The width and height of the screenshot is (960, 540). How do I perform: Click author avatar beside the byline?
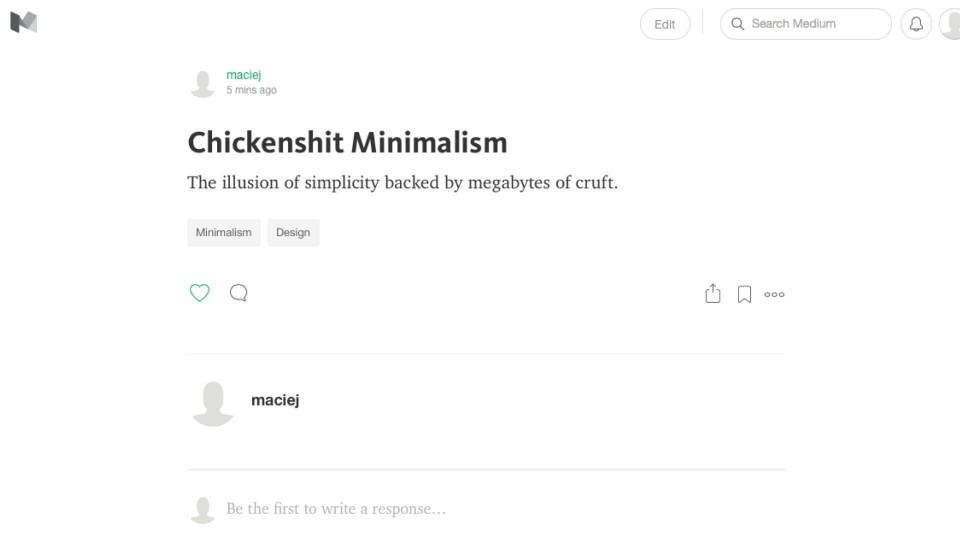[203, 83]
